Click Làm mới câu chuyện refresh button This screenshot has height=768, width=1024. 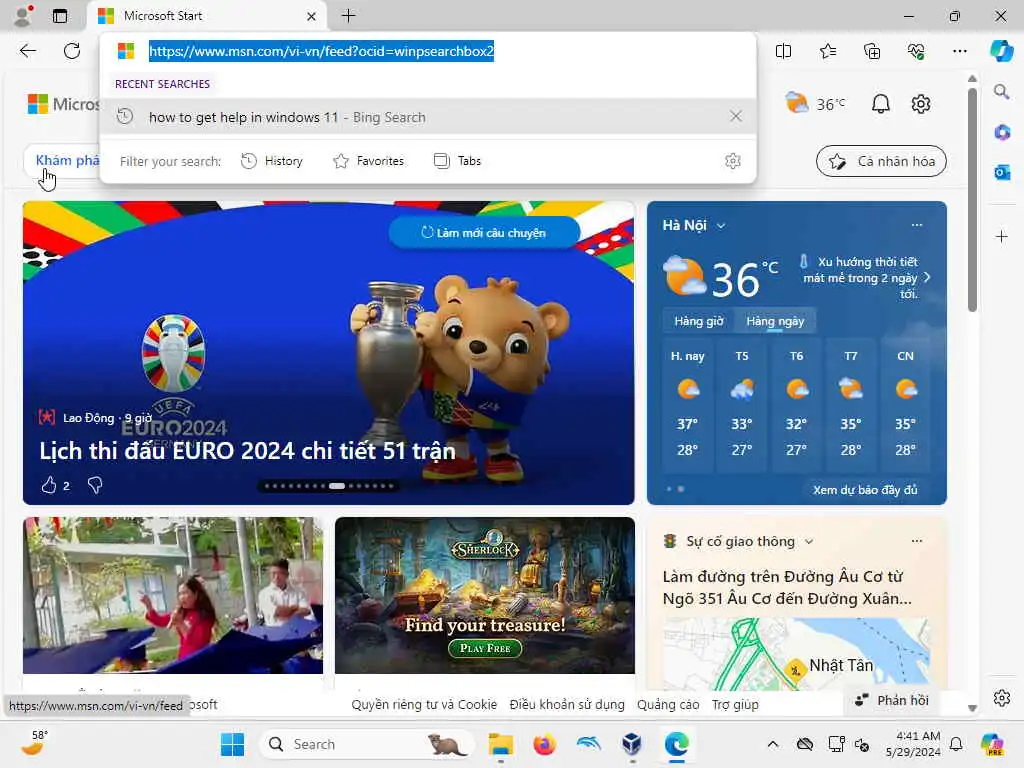(484, 232)
